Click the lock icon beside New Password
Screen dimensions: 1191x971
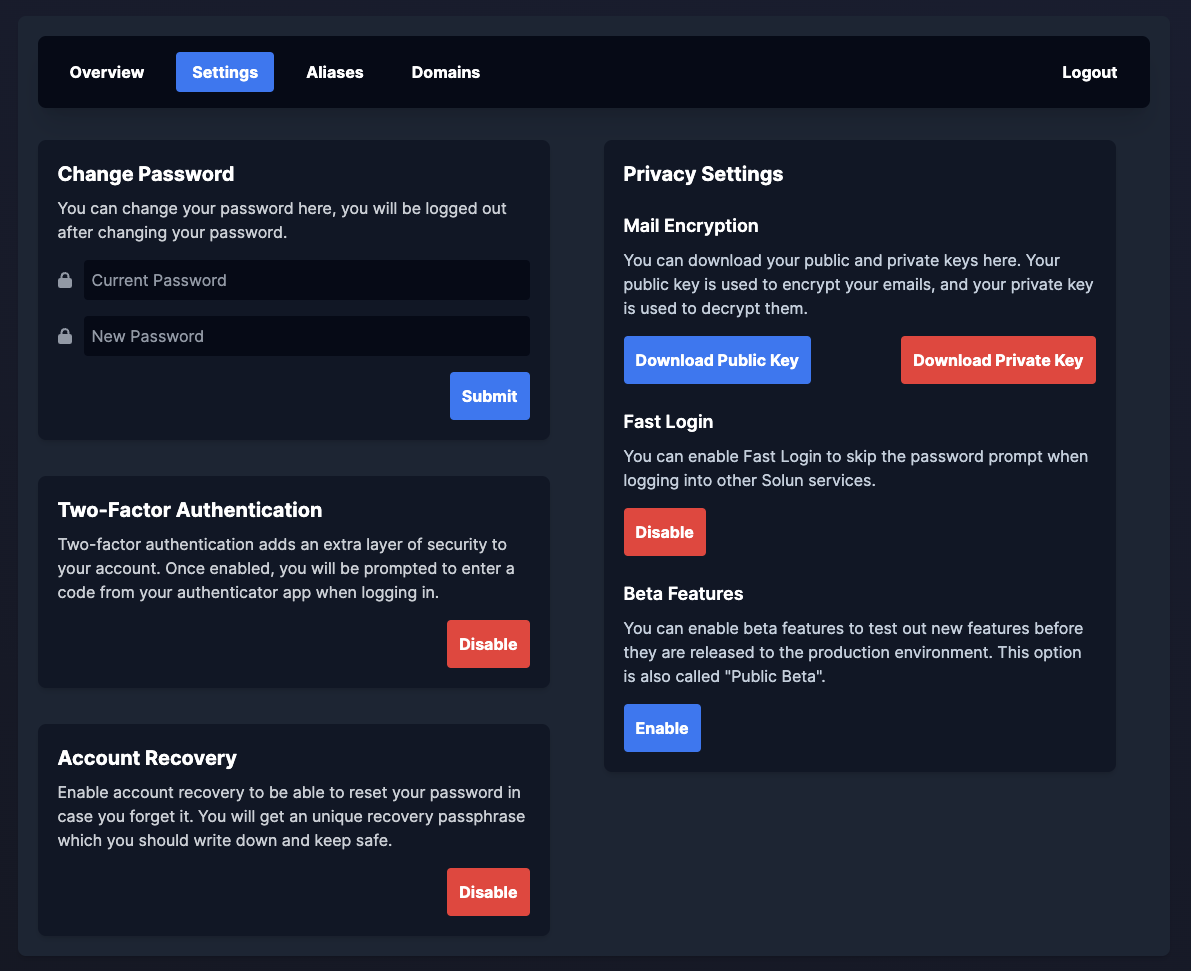click(x=65, y=337)
